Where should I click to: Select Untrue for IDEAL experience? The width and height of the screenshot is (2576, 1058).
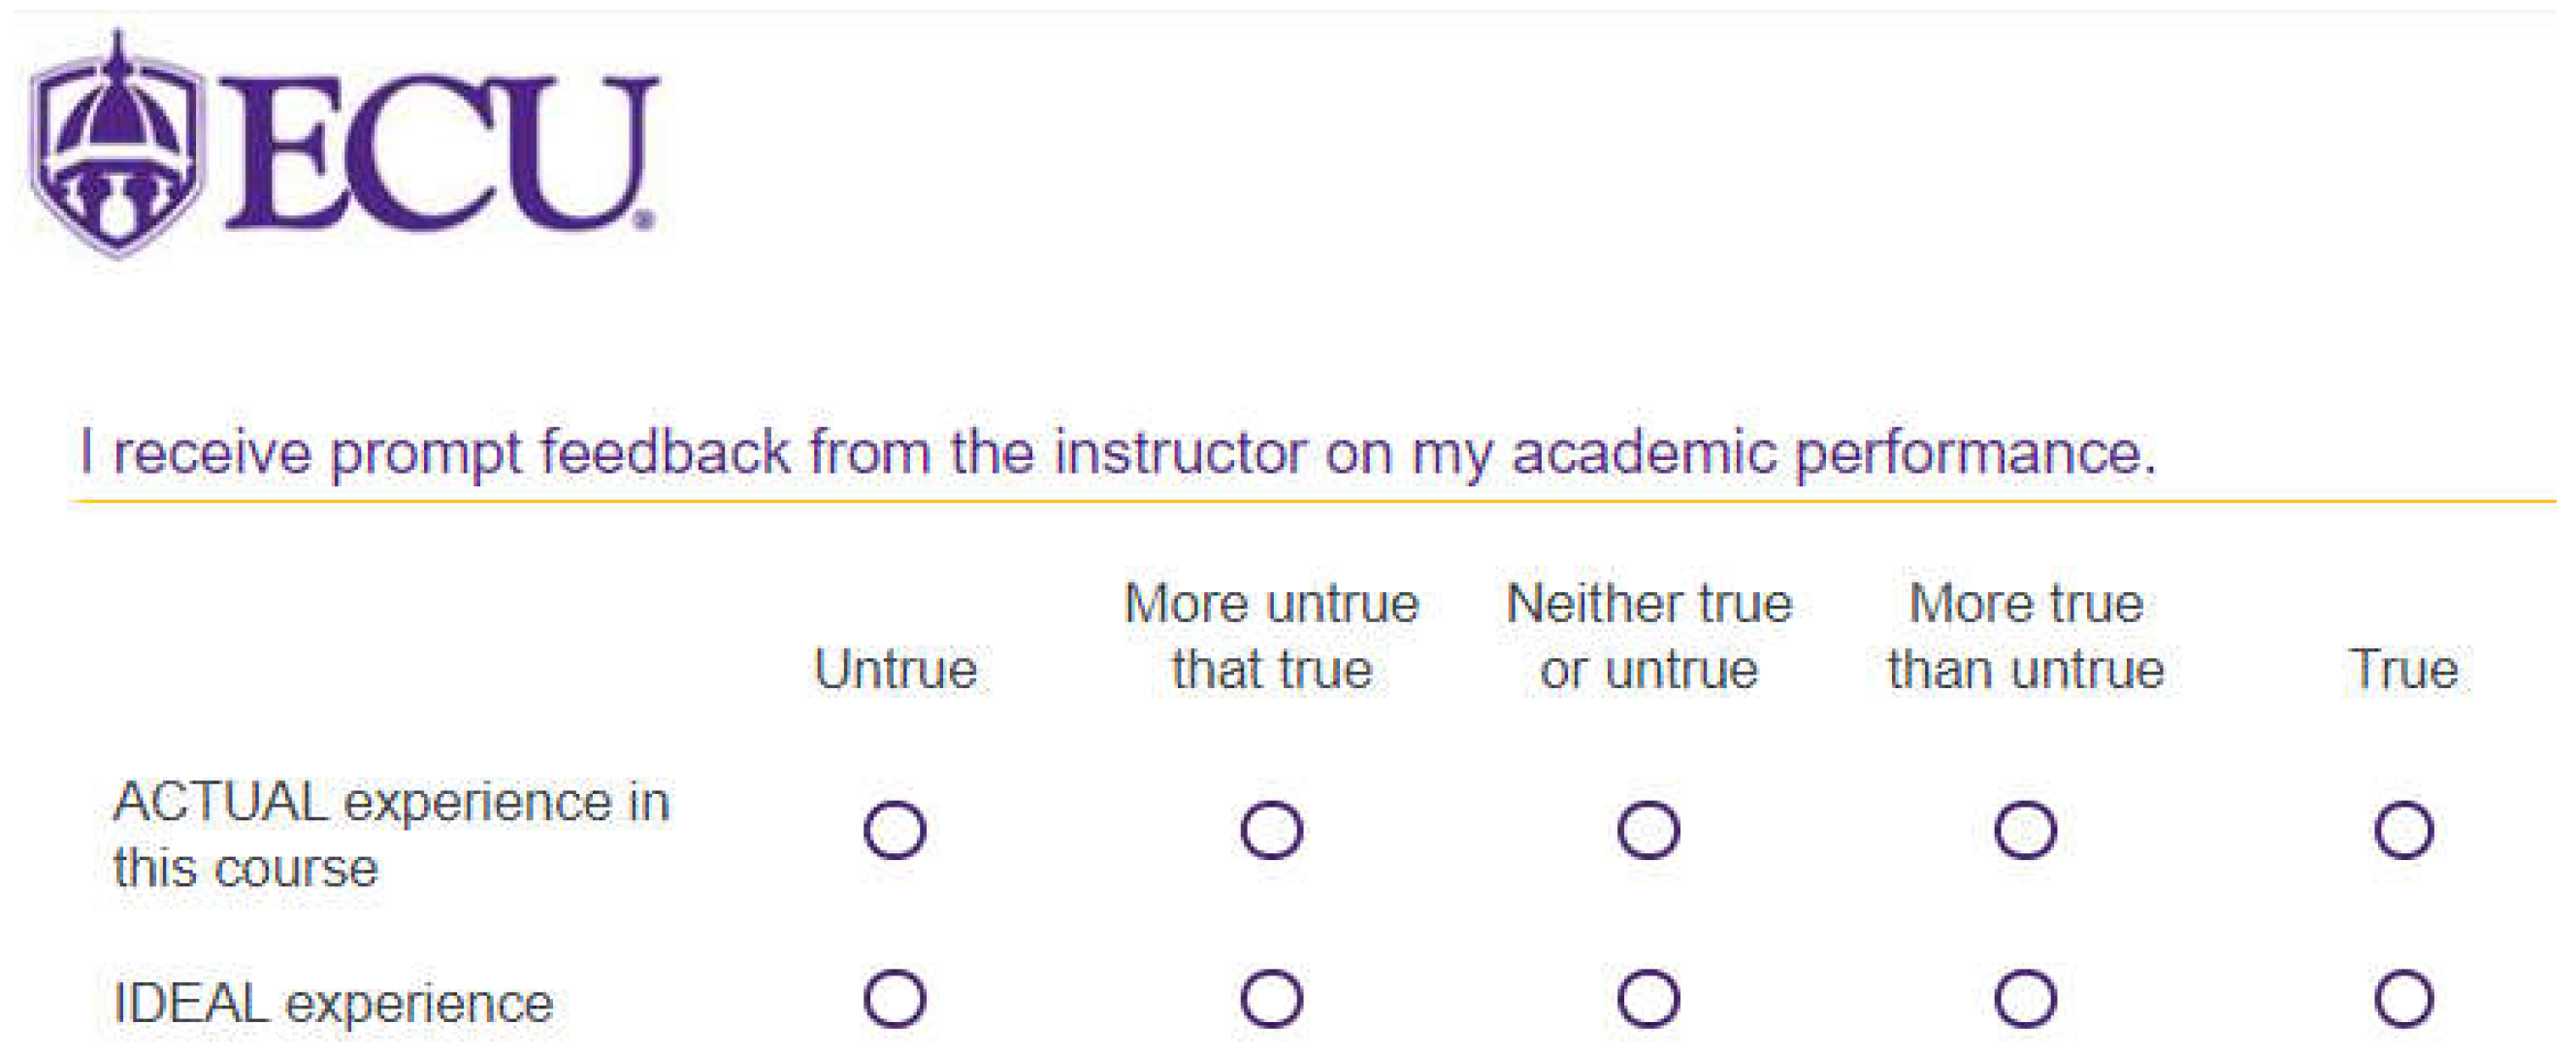(x=895, y=998)
